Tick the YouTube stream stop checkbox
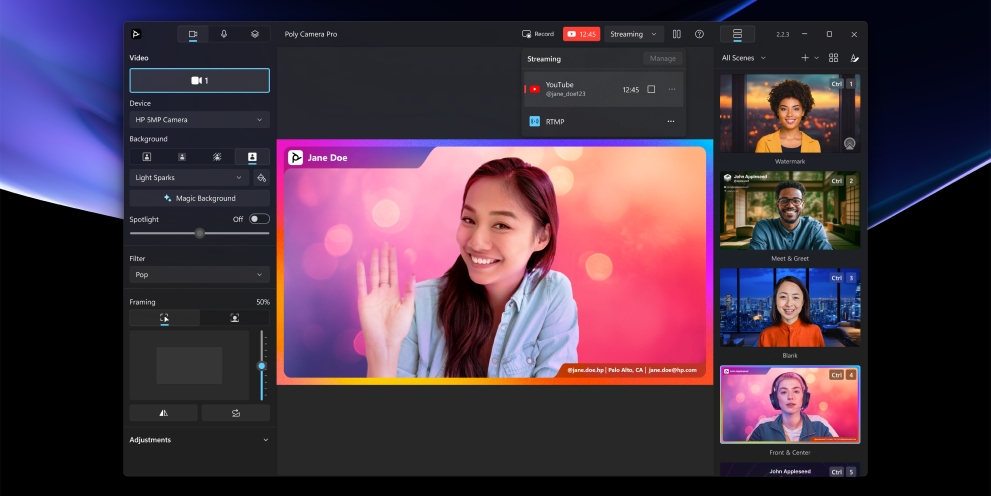 click(x=651, y=90)
